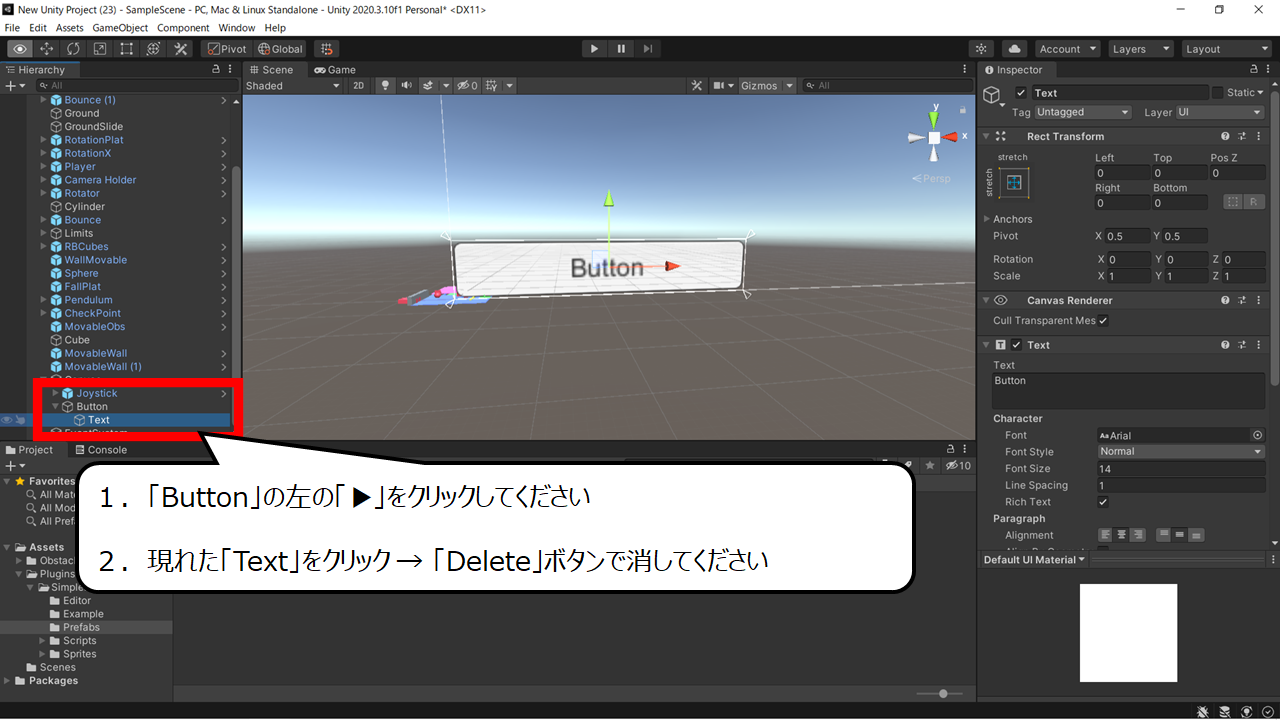Image resolution: width=1280 pixels, height=720 pixels.
Task: Toggle scene effects icon
Action: pyautogui.click(x=428, y=86)
